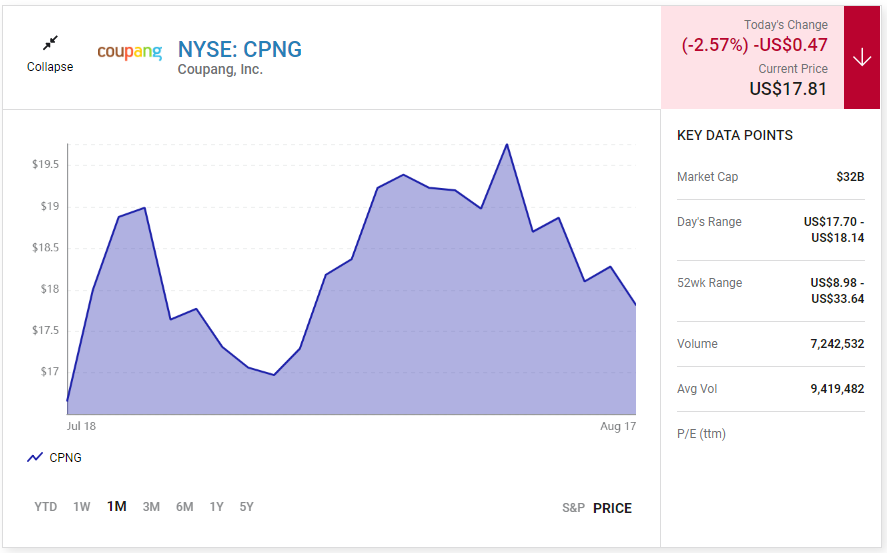Viewport: 887px width, 553px height.
Task: Toggle the CPNG series legend label
Action: tap(65, 457)
